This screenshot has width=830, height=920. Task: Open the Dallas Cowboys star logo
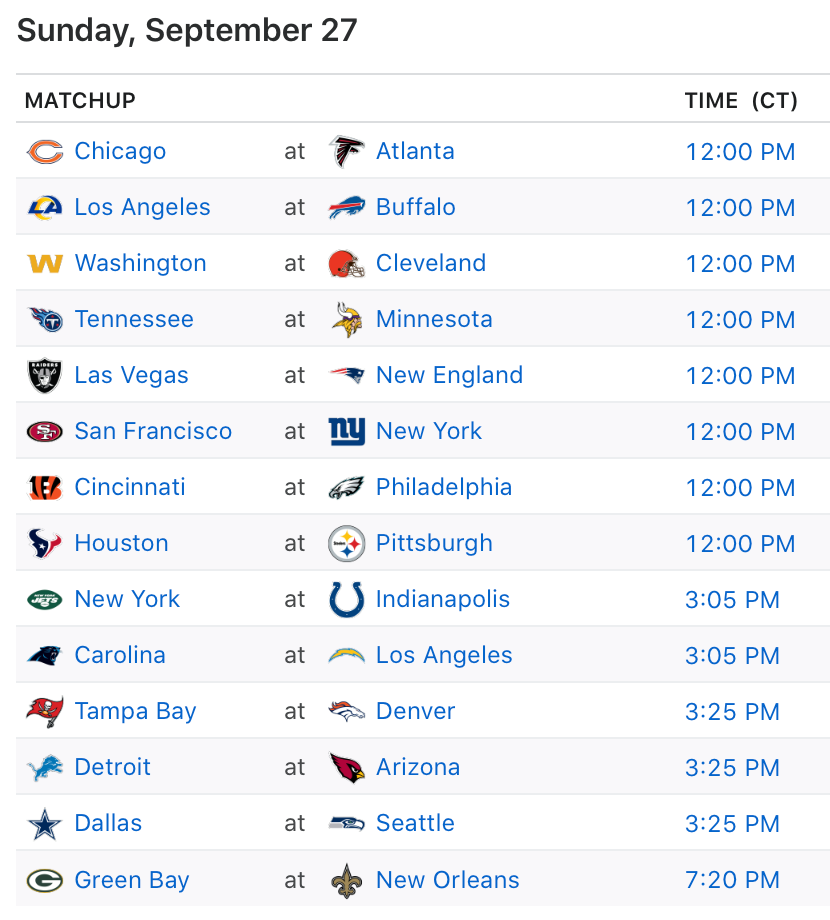tap(45, 823)
